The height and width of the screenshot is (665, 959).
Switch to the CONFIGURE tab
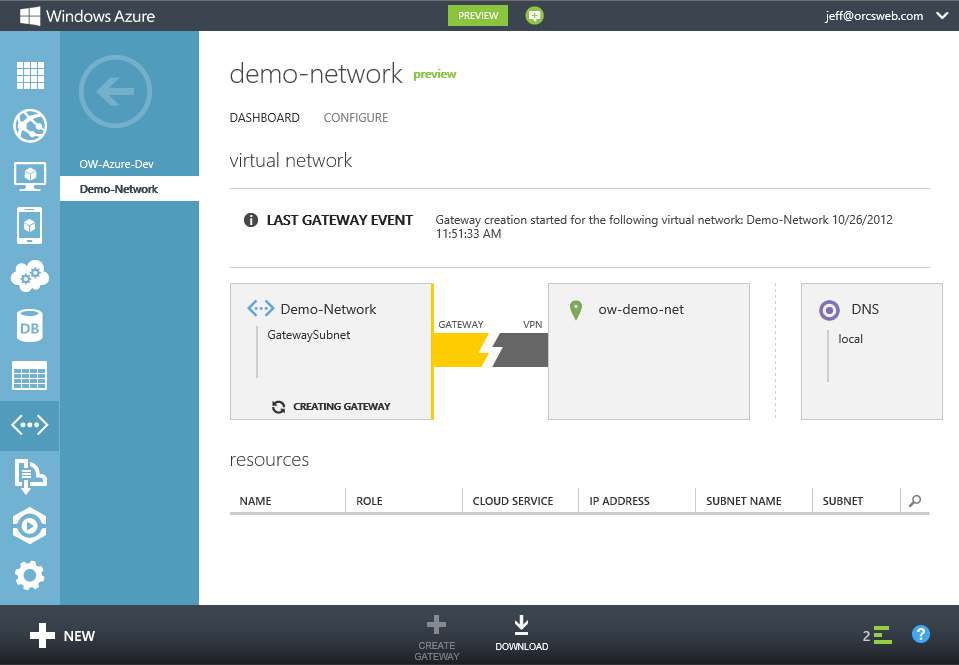pos(356,117)
